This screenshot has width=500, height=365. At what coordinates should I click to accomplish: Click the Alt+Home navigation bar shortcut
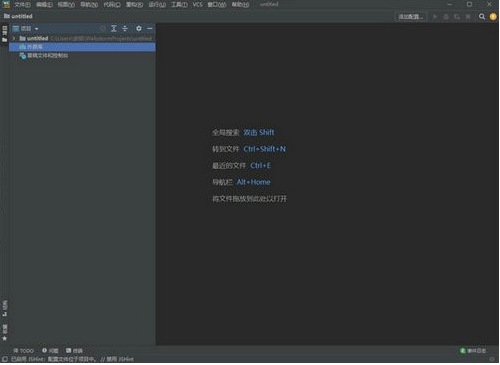[x=253, y=182]
